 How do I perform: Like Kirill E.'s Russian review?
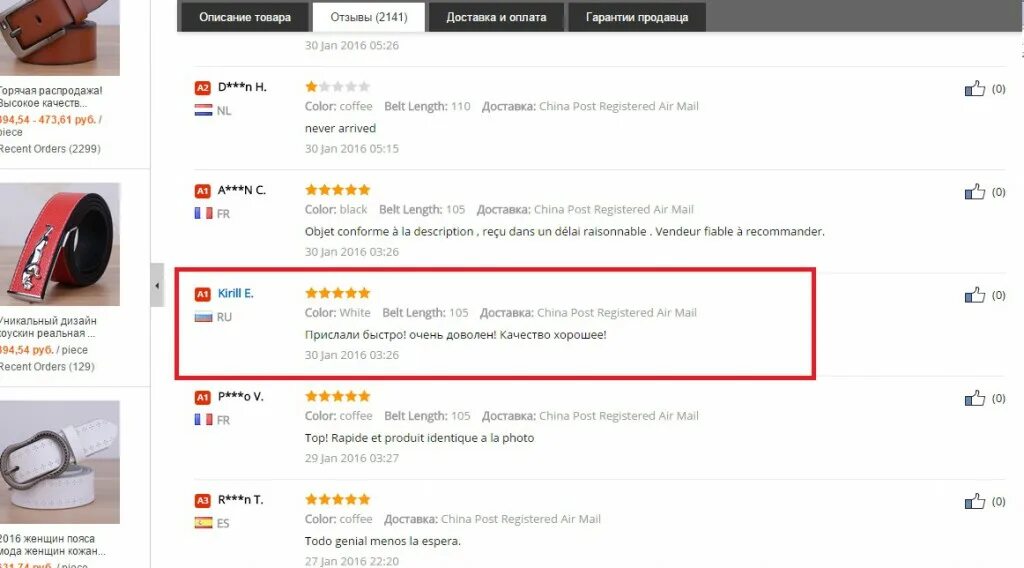click(x=974, y=294)
